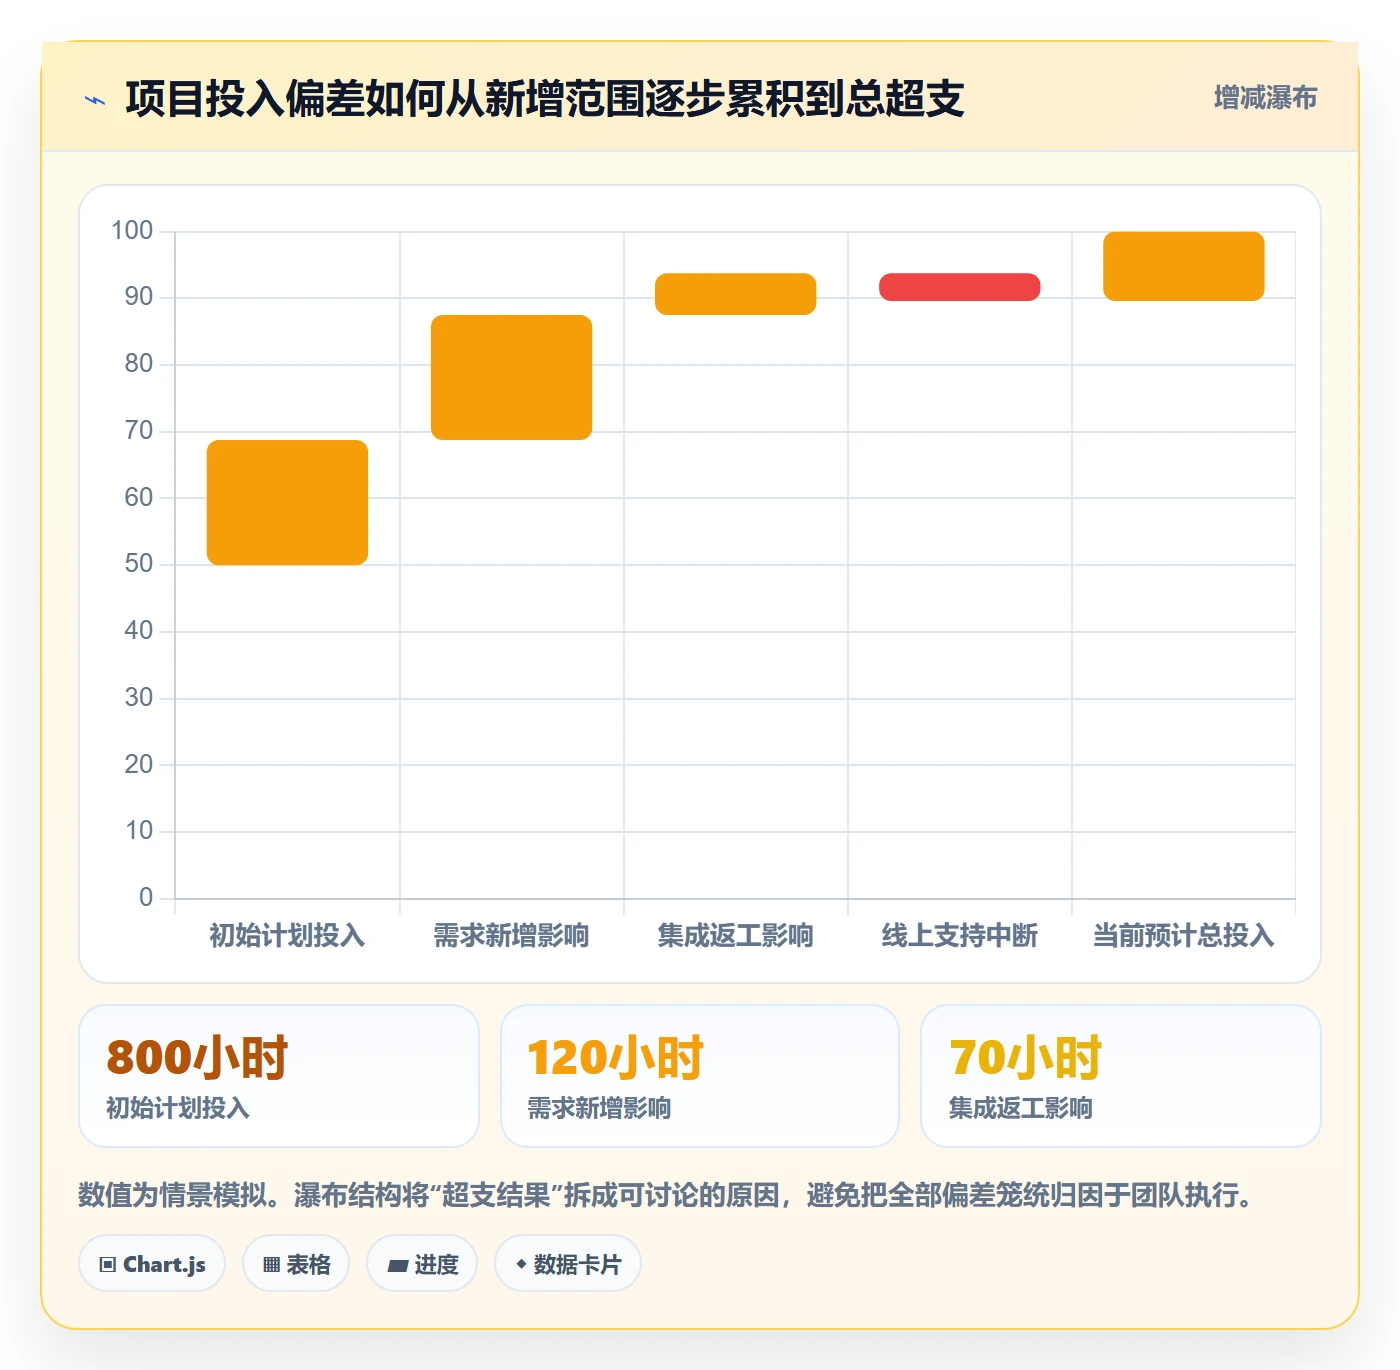Click the Chart.js tag pill
Image resolution: width=1400 pixels, height=1370 pixels.
coord(152,1264)
